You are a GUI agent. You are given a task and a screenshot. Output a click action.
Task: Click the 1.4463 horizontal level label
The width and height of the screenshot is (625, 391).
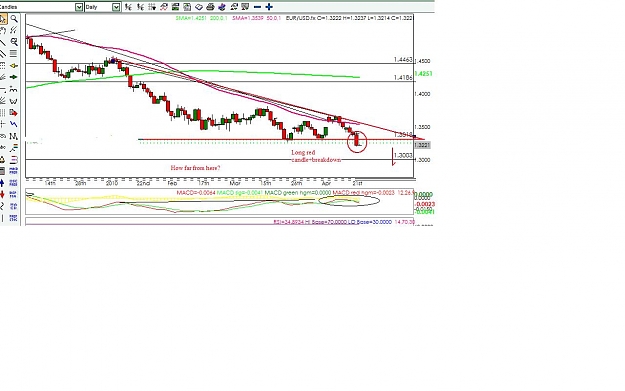(x=403, y=59)
